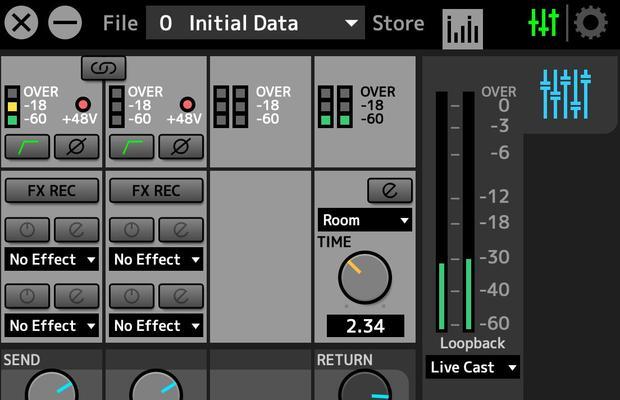This screenshot has height=400, width=620.
Task: Turn on channel 1 first effect power
Action: (x=27, y=230)
